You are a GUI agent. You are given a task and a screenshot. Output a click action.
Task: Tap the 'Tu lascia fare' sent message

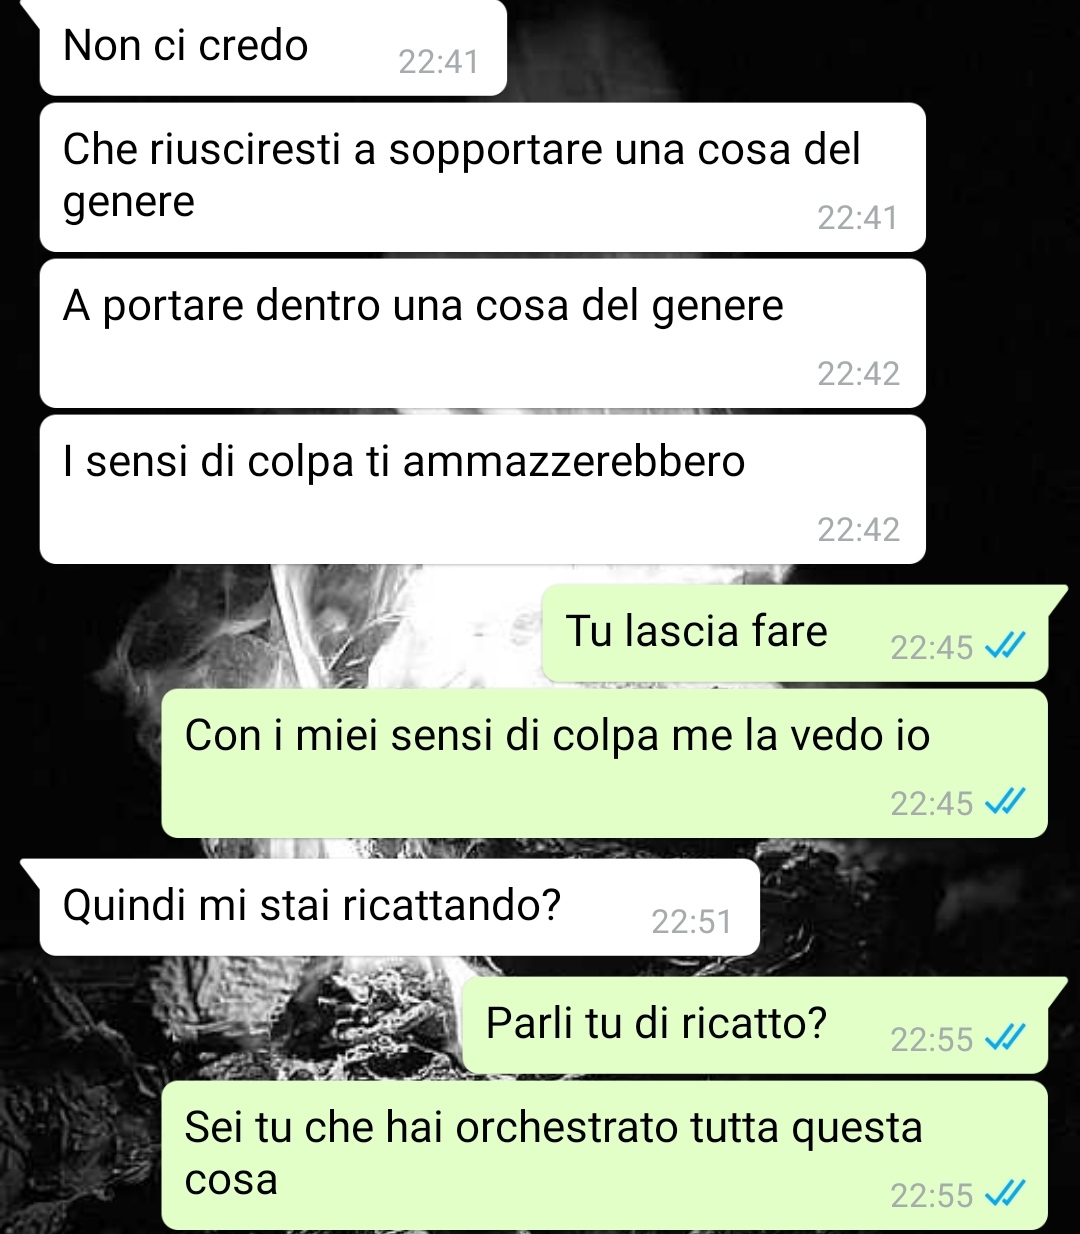795,633
